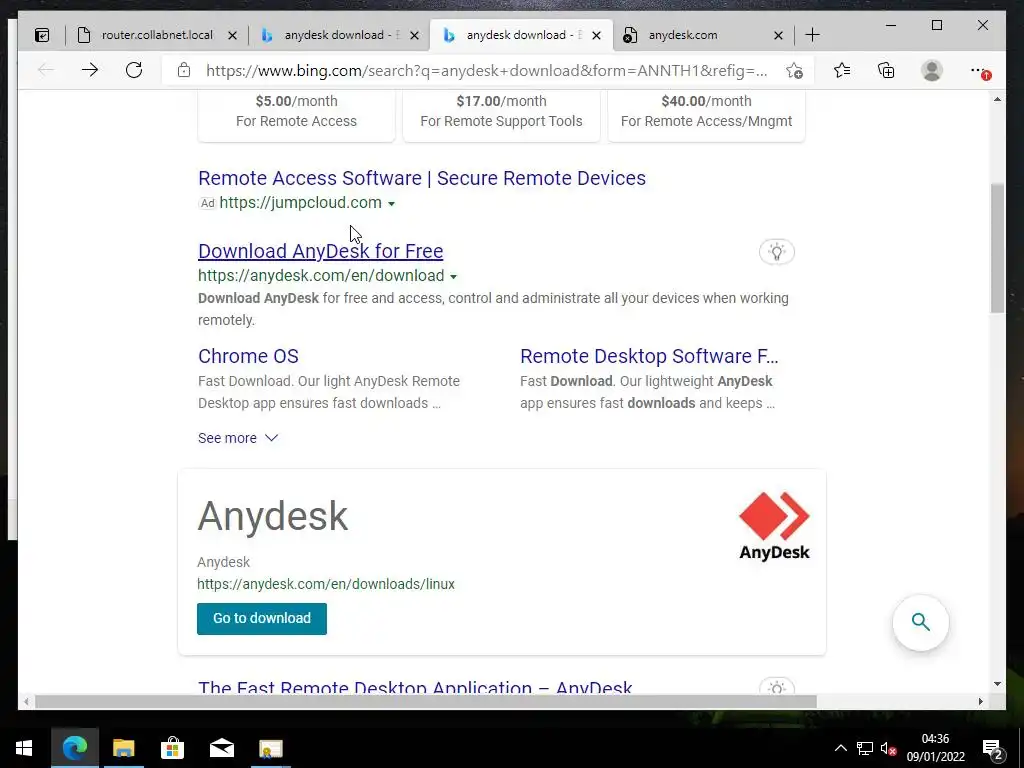Click the Go to download button
The image size is (1024, 768).
(262, 618)
